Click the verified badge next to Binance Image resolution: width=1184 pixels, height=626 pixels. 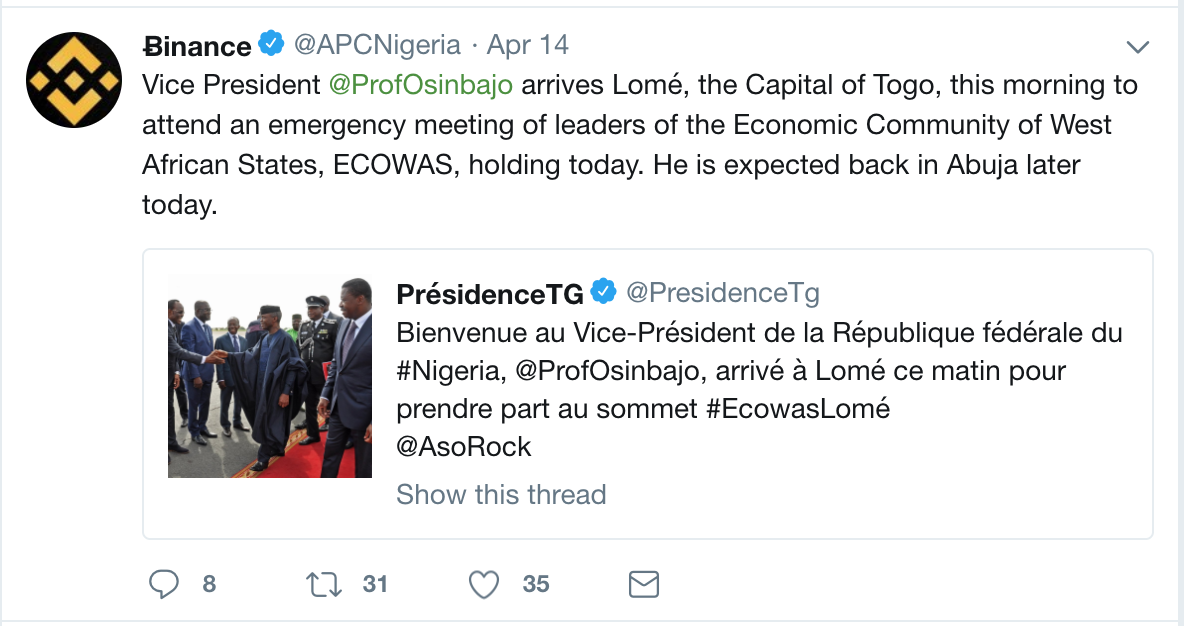point(270,45)
